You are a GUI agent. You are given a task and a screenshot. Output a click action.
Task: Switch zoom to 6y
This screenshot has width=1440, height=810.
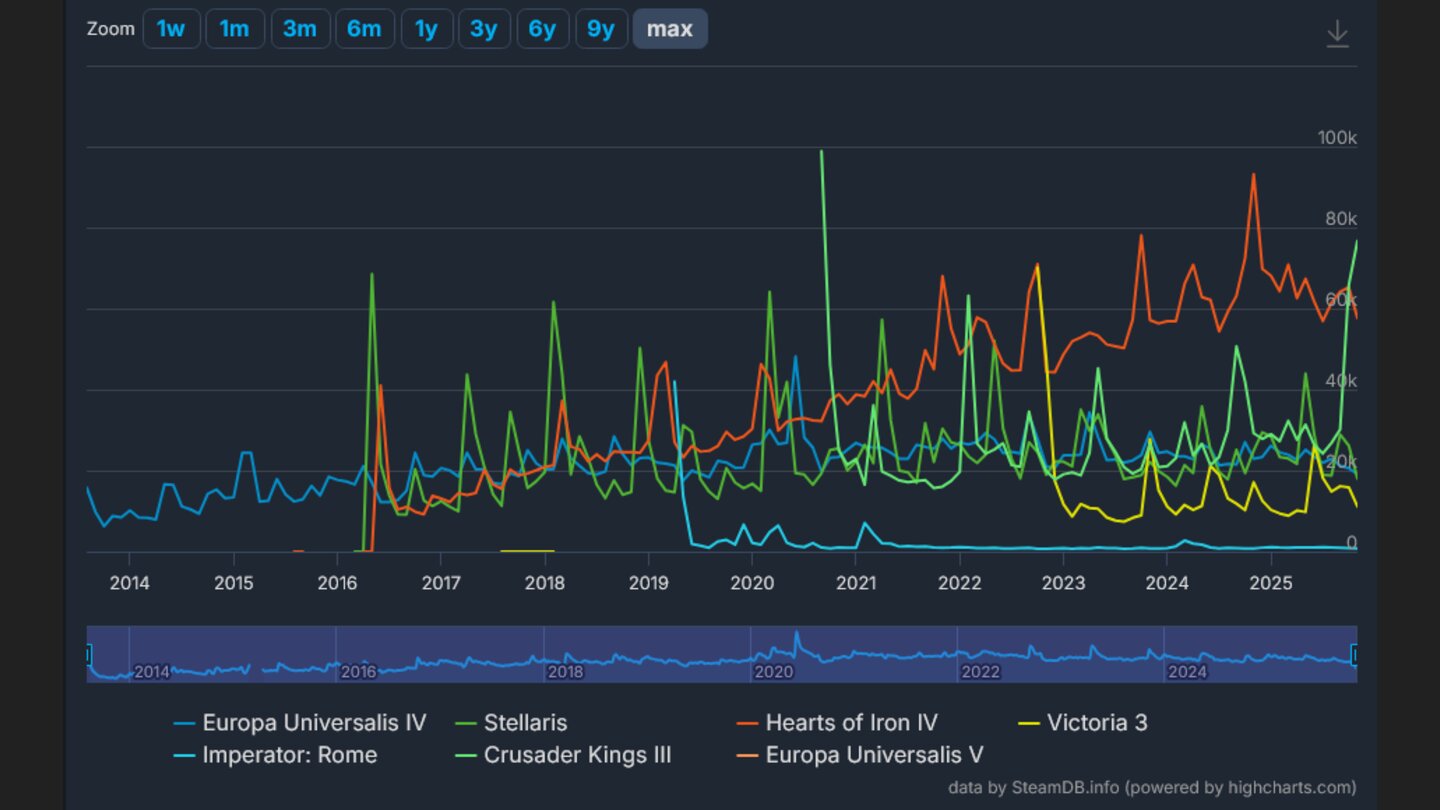coord(542,29)
